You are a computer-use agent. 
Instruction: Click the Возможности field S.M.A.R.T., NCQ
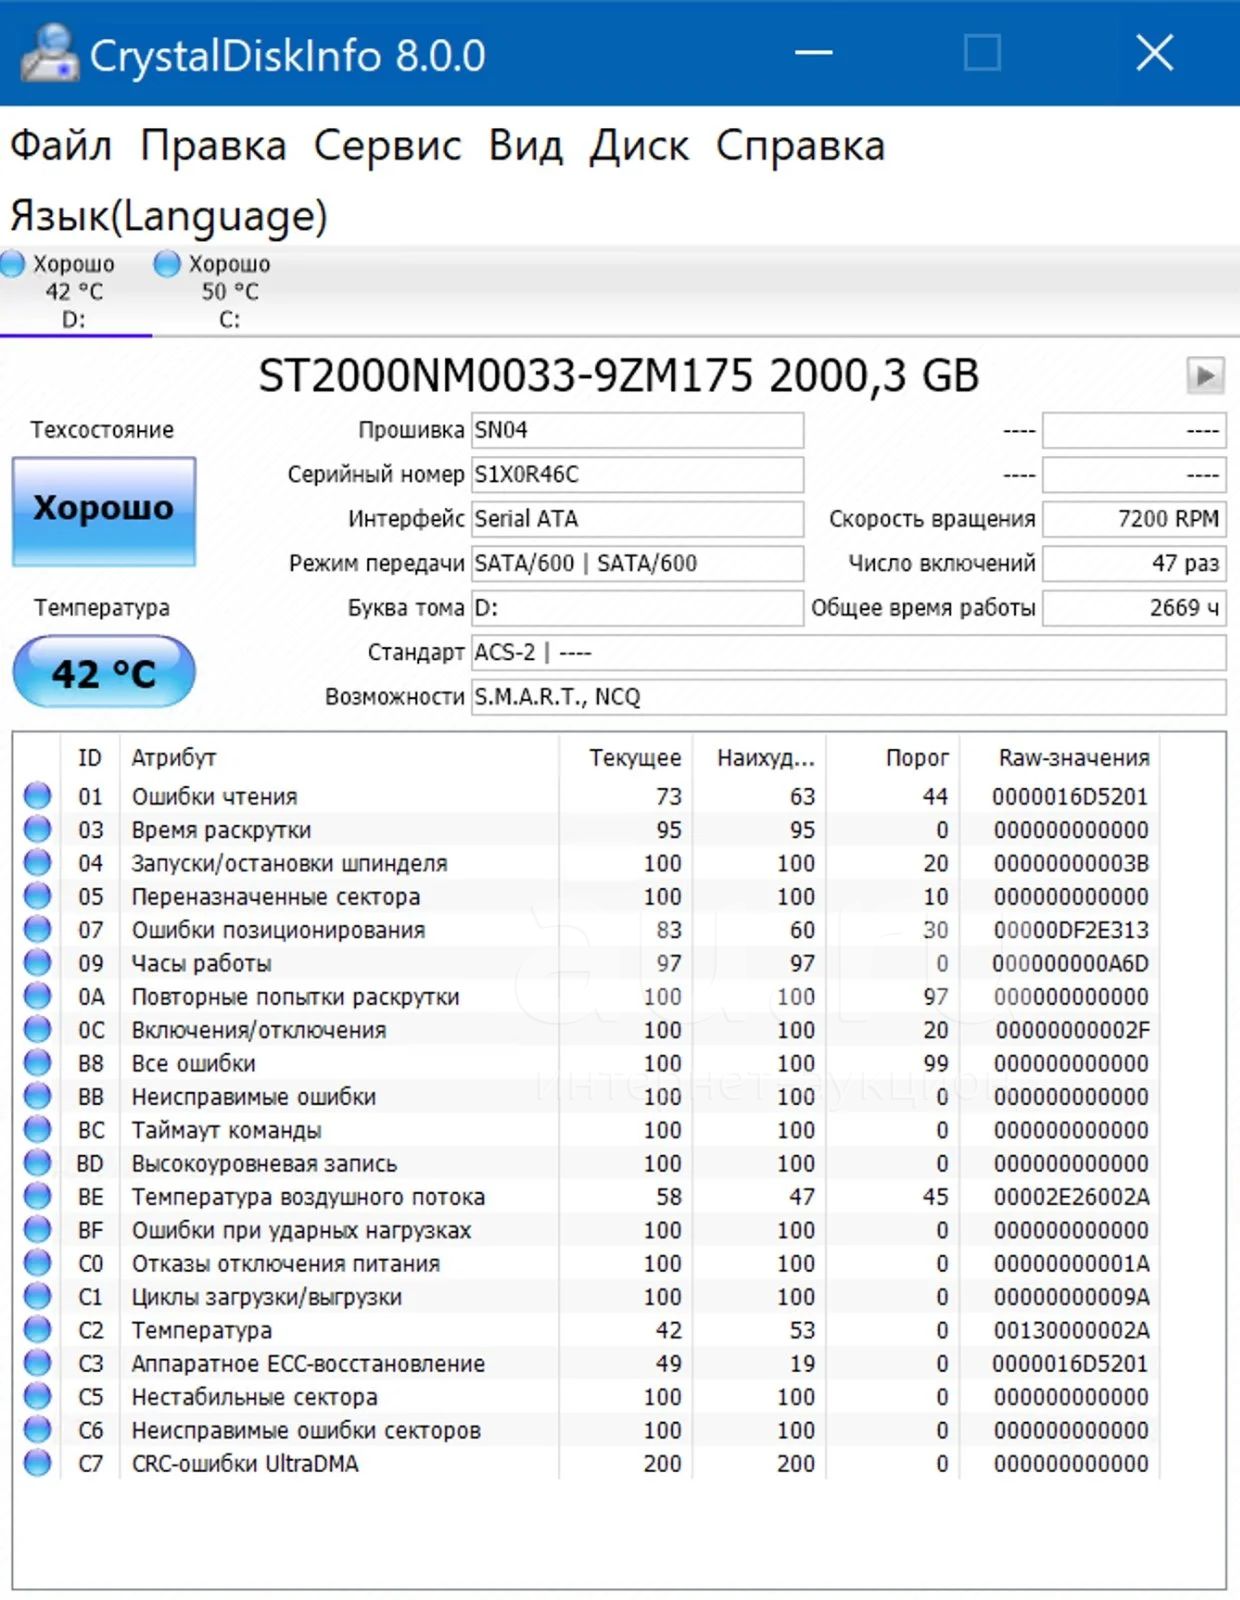[x=849, y=696]
